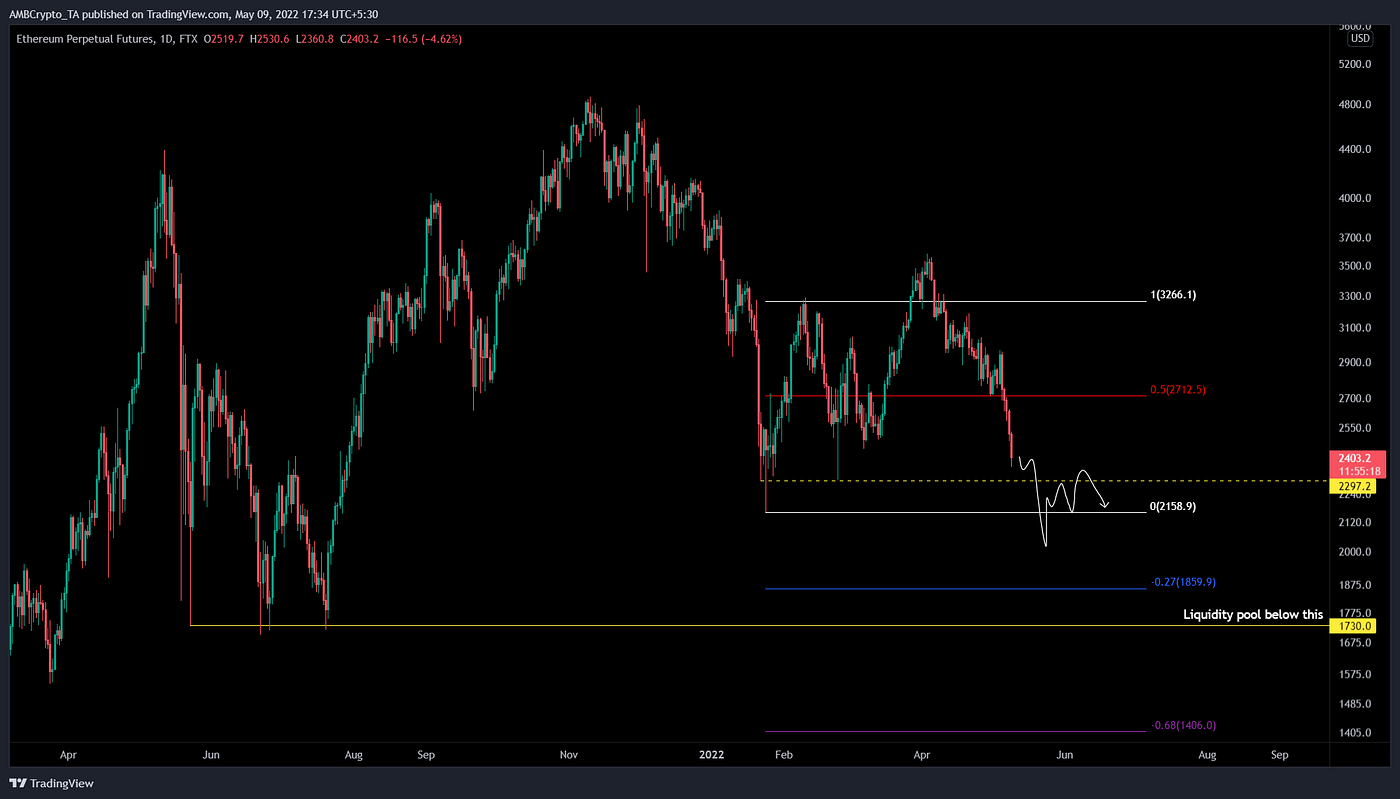
Task: Toggle the 0(2158.9) Fibonacci base level
Action: pyautogui.click(x=1172, y=506)
